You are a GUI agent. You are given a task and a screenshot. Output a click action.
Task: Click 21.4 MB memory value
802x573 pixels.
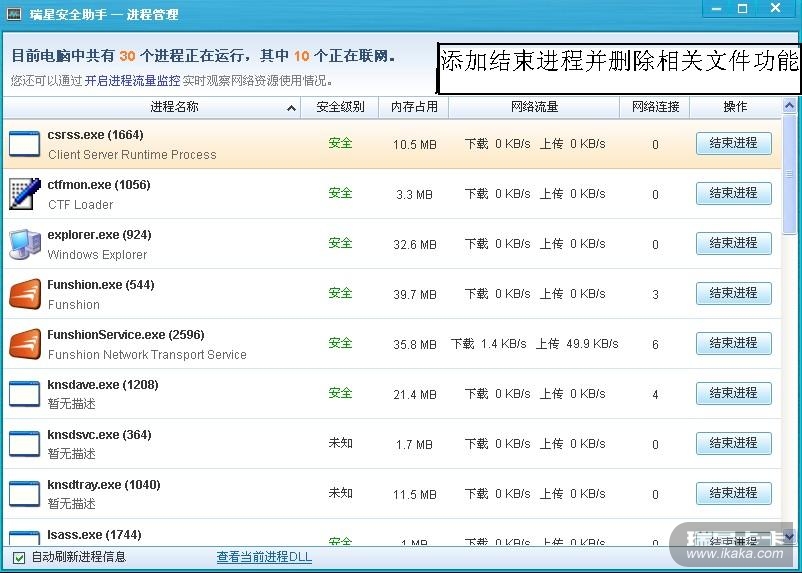(x=415, y=395)
